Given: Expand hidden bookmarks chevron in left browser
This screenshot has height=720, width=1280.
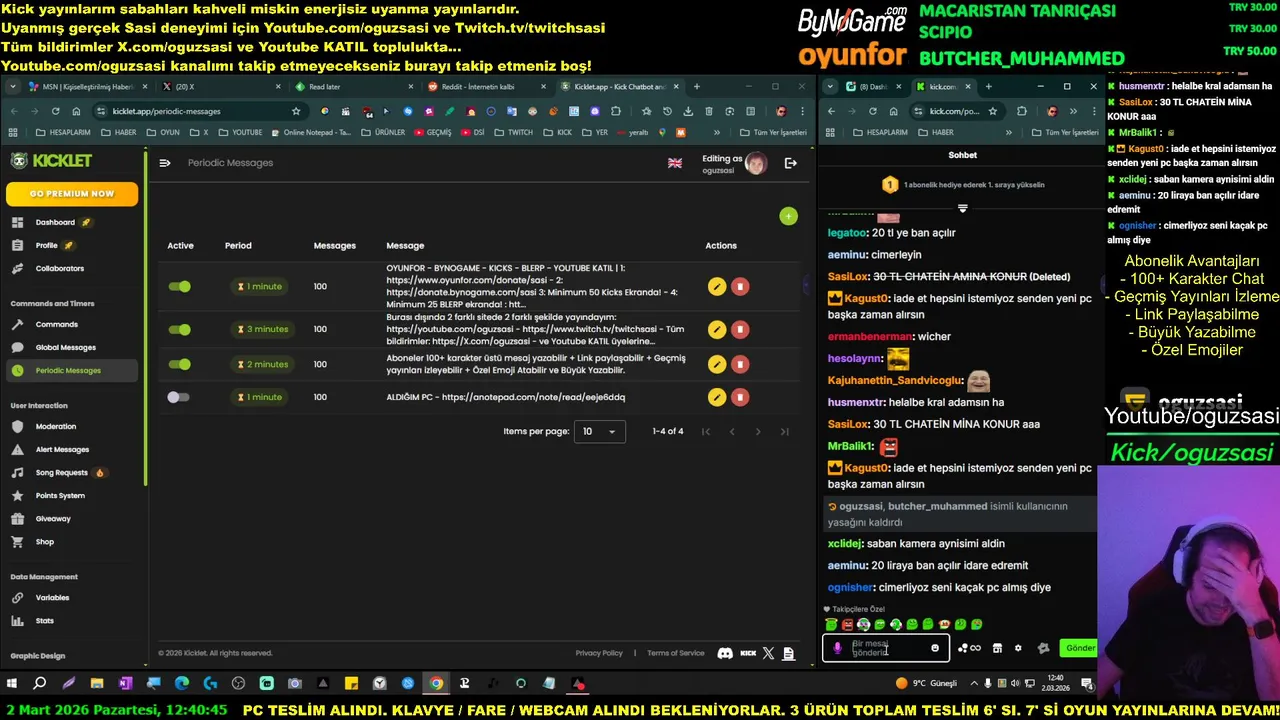Looking at the screenshot, I should pyautogui.click(x=716, y=132).
